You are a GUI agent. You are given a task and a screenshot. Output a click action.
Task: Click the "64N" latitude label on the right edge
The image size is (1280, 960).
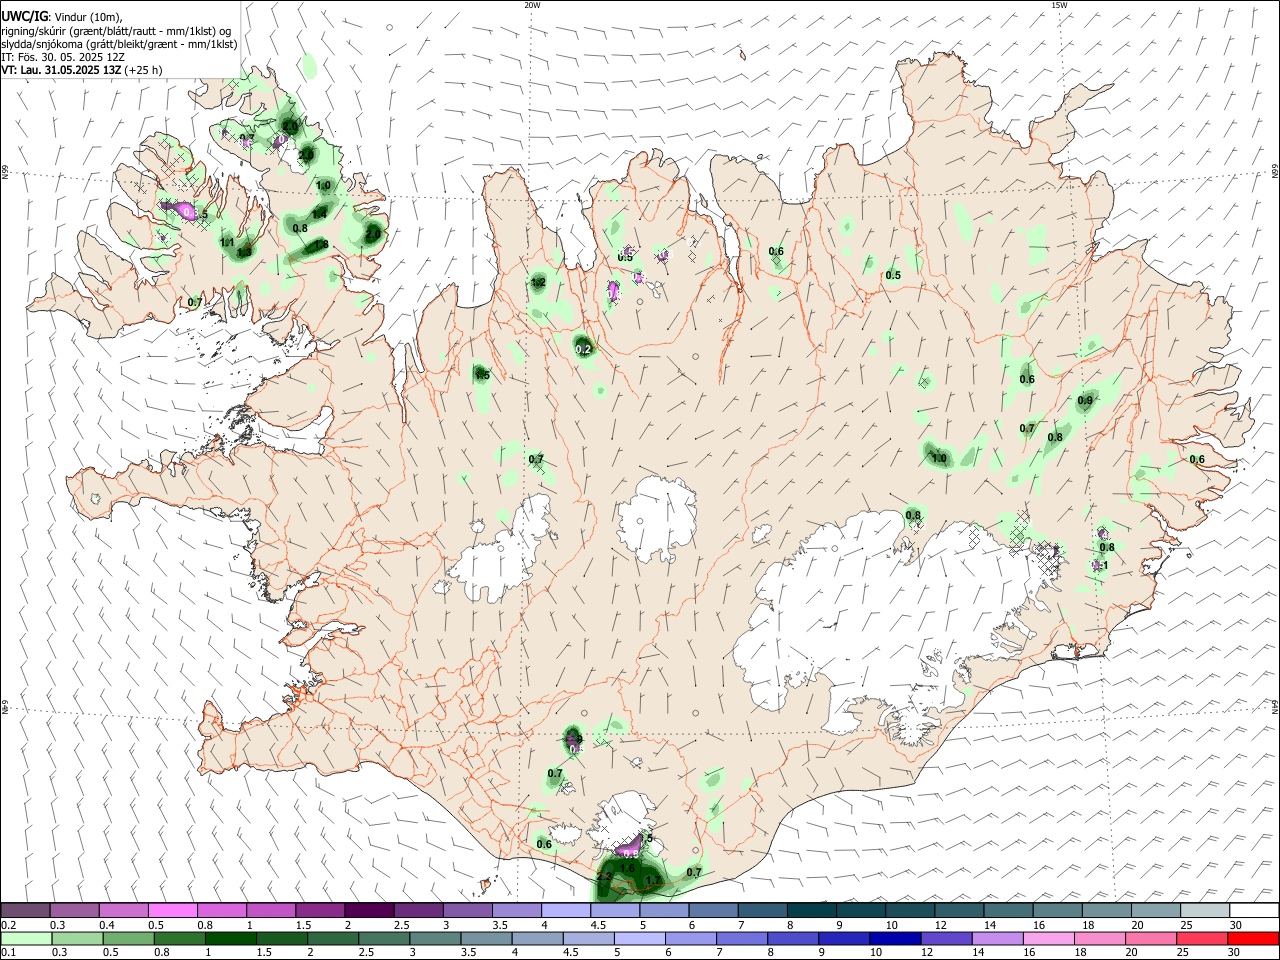pyautogui.click(x=1275, y=706)
